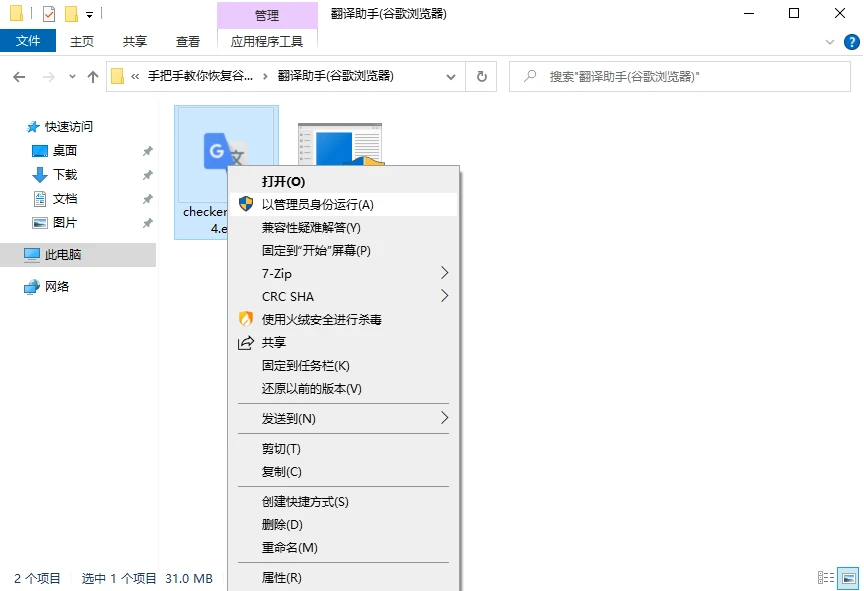The height and width of the screenshot is (591, 864).
Task: Select 网络 in the navigation pane
Action: [x=57, y=286]
